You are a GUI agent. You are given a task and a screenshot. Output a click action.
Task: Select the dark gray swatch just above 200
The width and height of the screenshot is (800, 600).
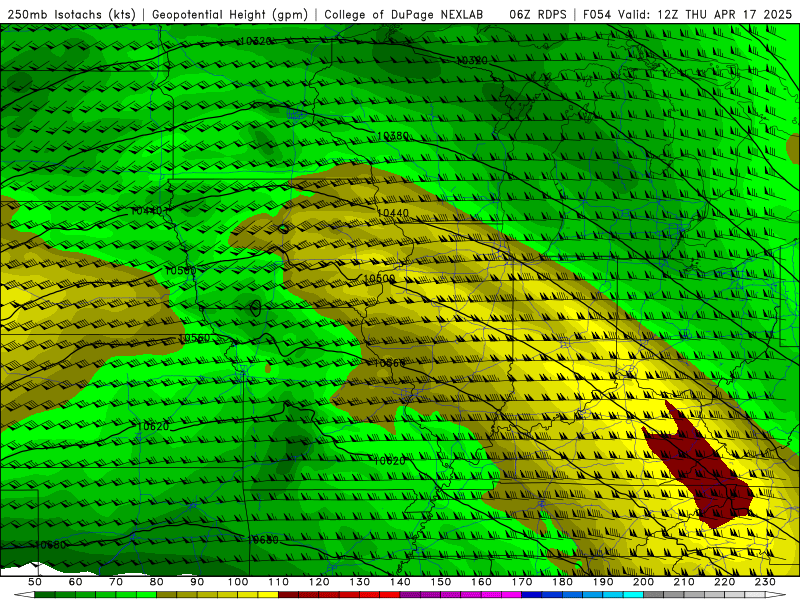[654, 595]
